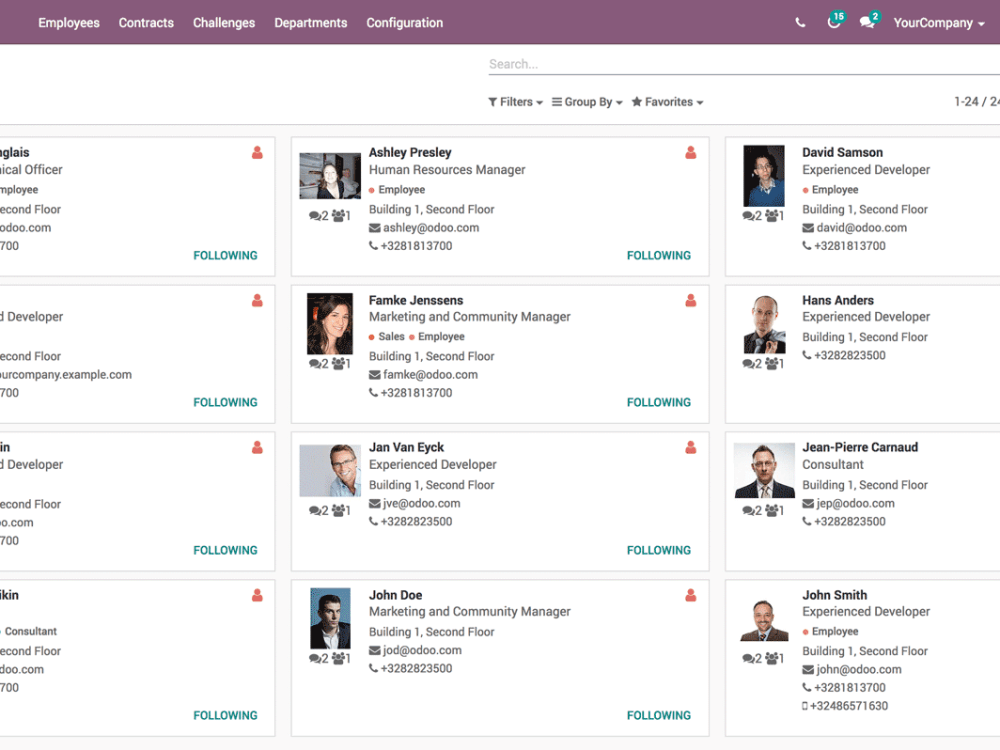Click the phone icon on Hans Anders's card
Image resolution: width=1000 pixels, height=750 pixels.
[805, 355]
